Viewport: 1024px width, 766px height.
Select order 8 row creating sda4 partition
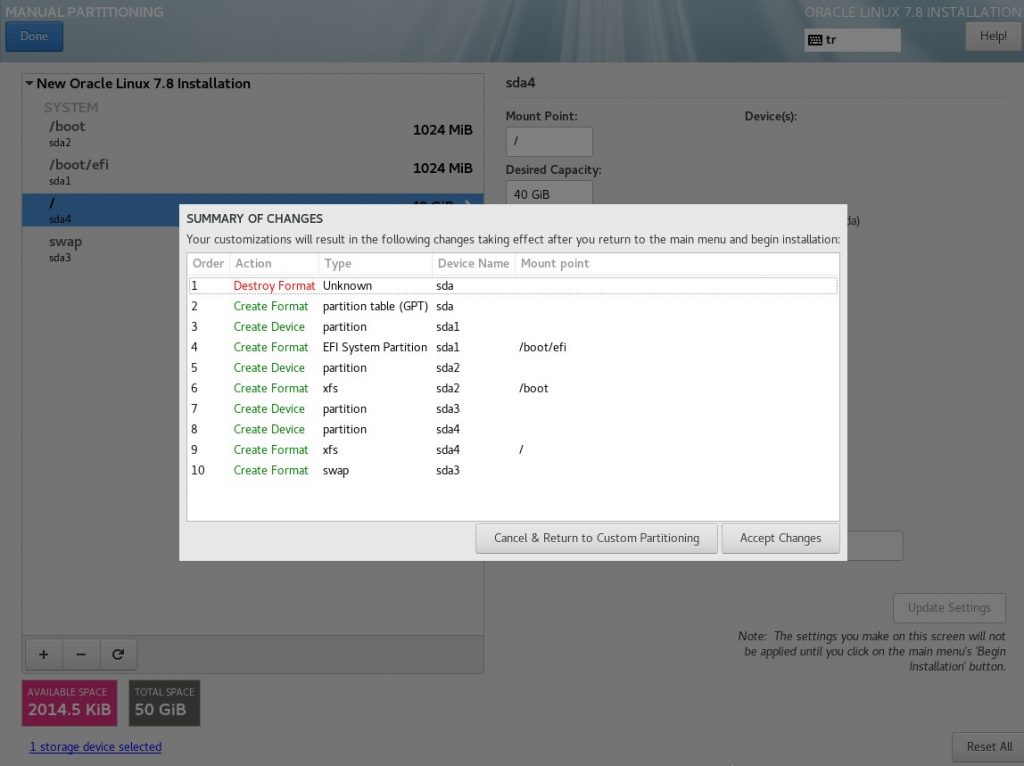click(513, 429)
